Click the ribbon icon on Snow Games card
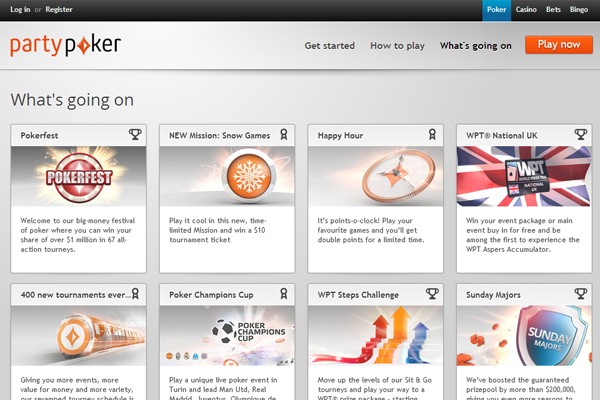This screenshot has width=600, height=400. [284, 134]
